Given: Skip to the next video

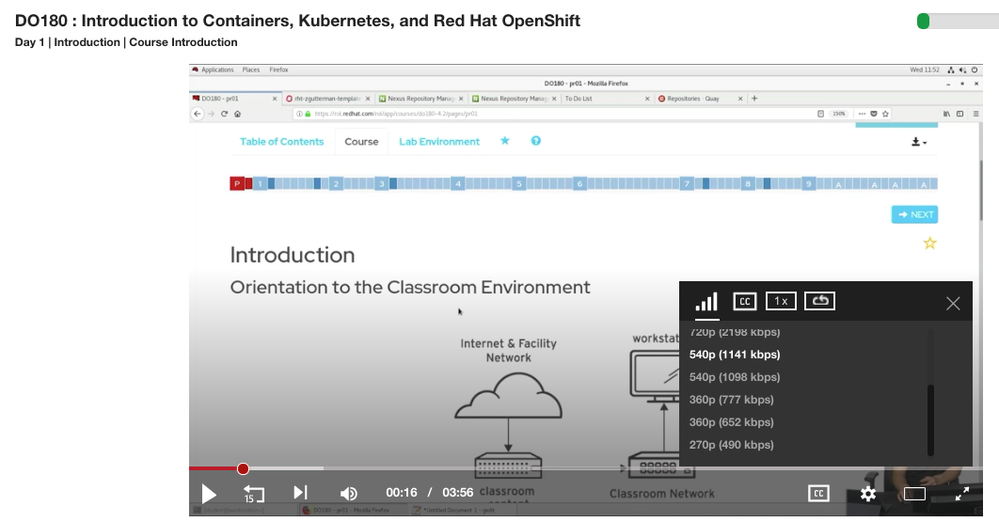Looking at the screenshot, I should click(300, 493).
